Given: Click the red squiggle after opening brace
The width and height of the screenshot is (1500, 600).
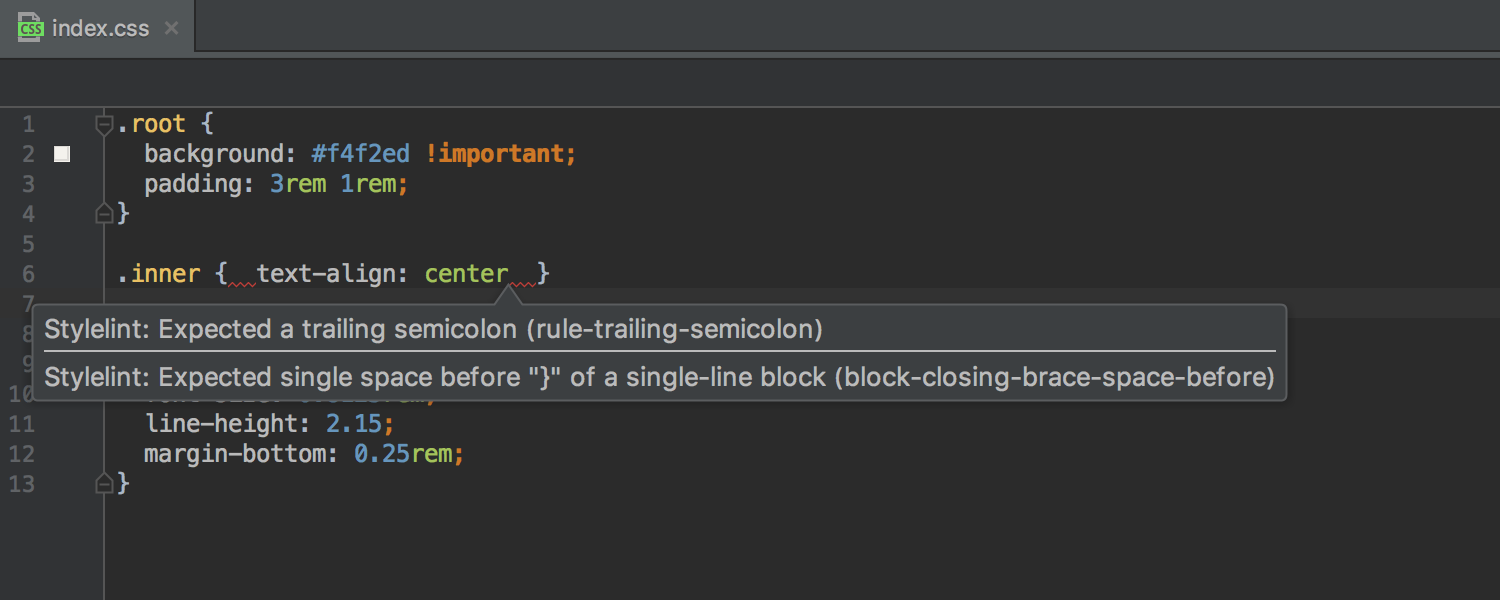Looking at the screenshot, I should click(243, 284).
